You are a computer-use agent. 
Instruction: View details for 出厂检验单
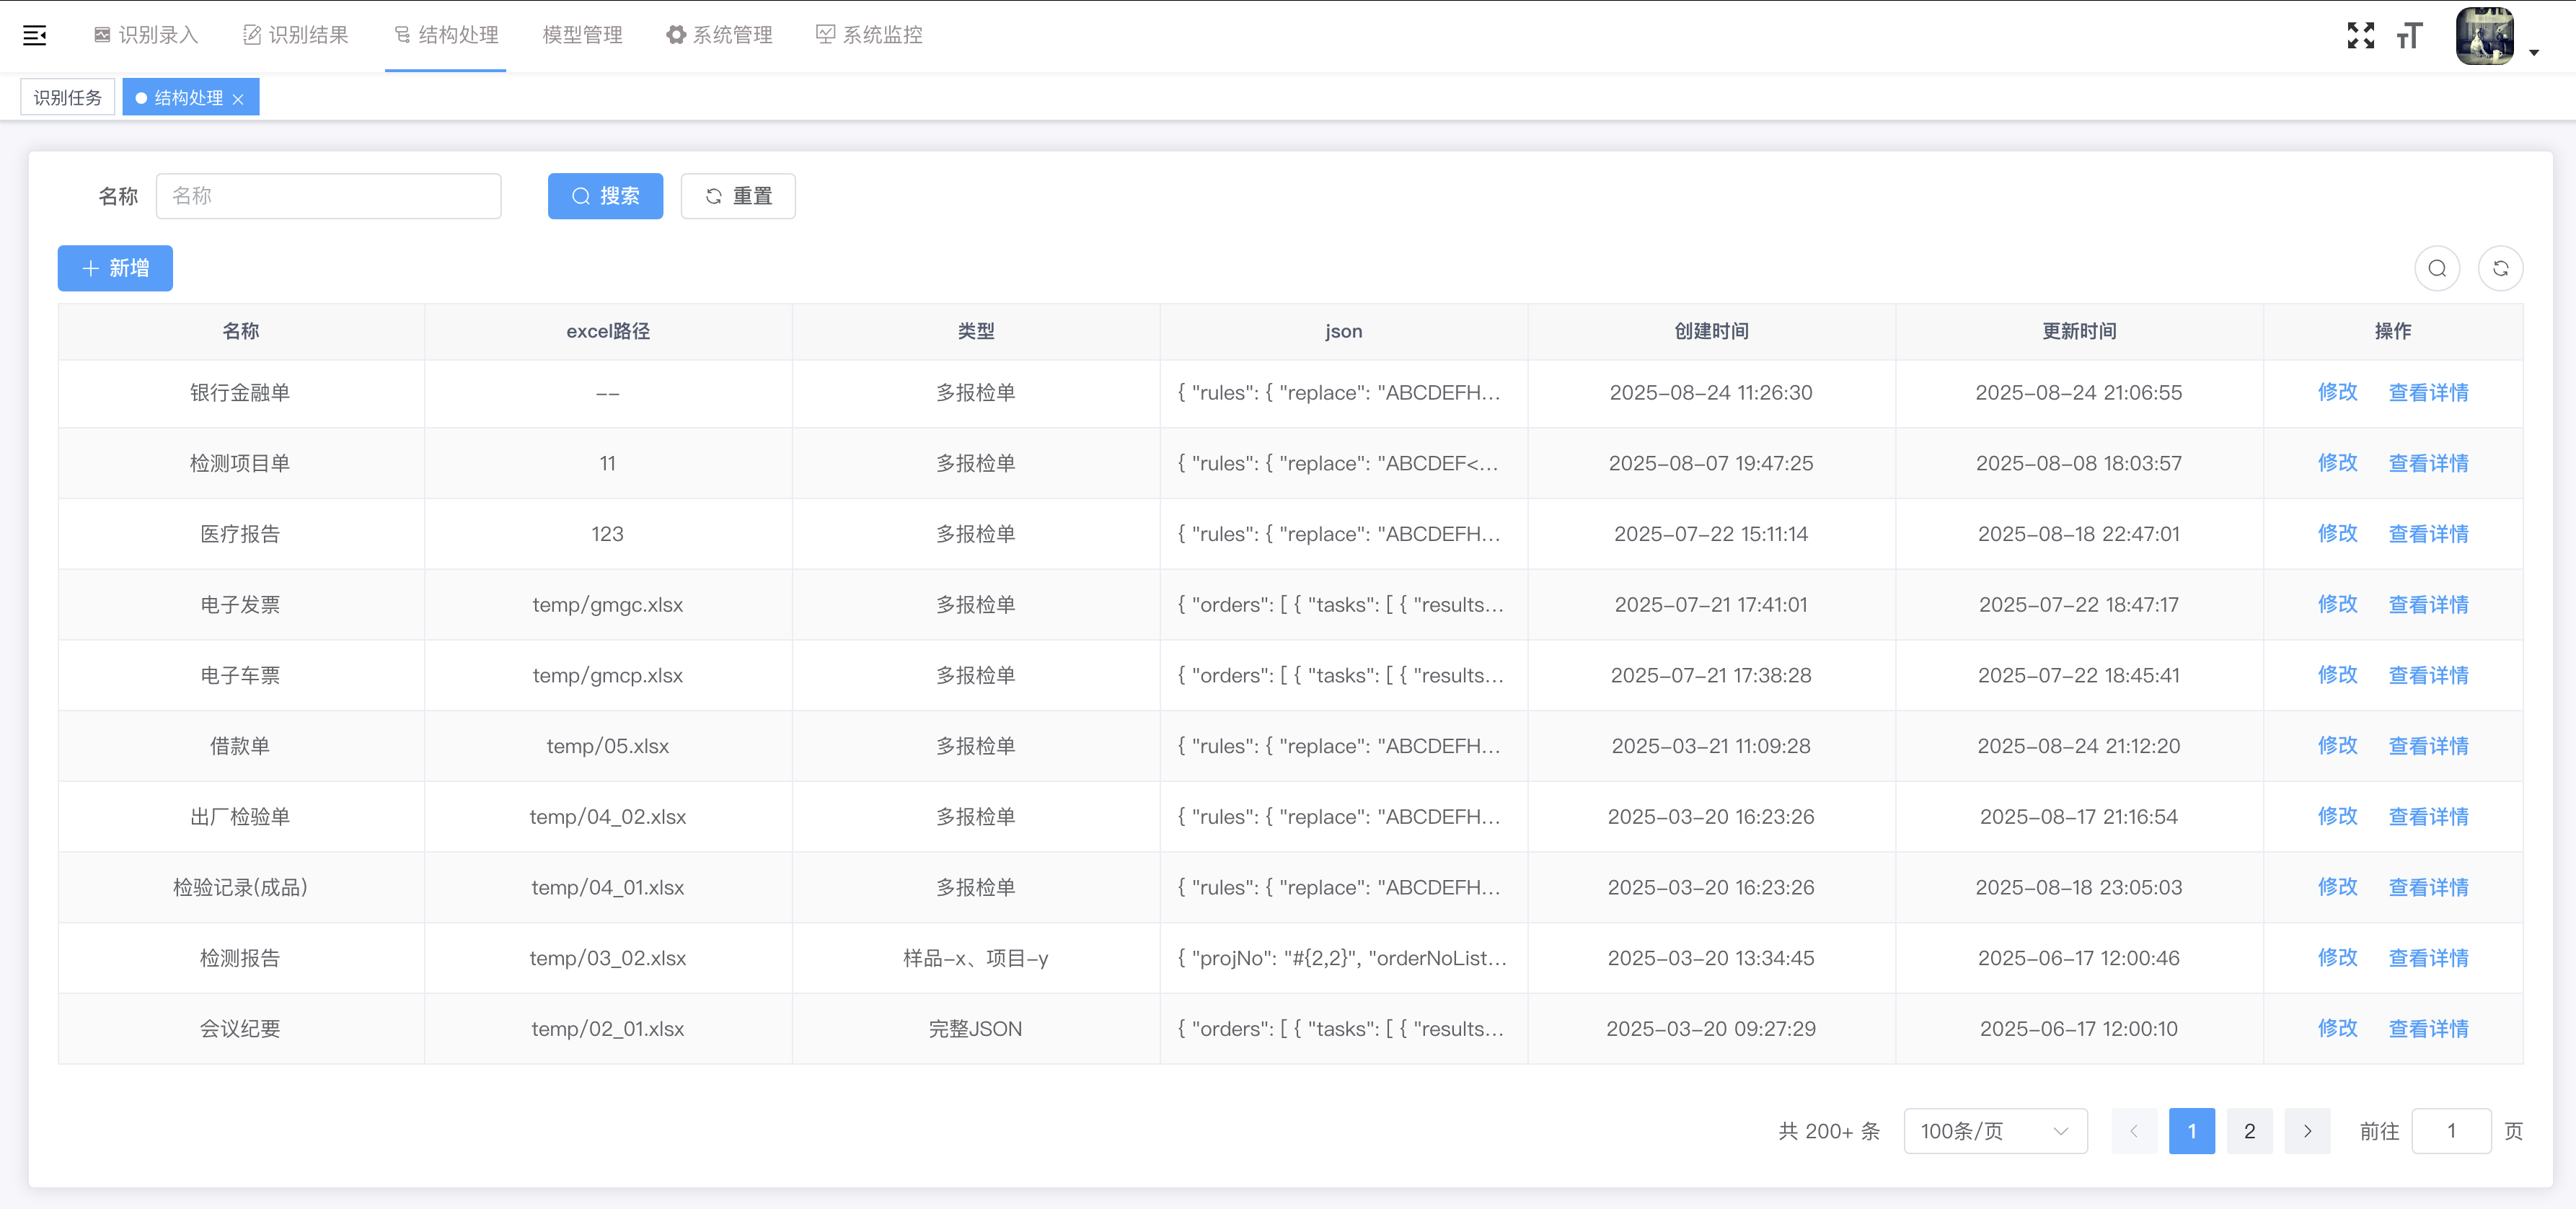click(2428, 816)
